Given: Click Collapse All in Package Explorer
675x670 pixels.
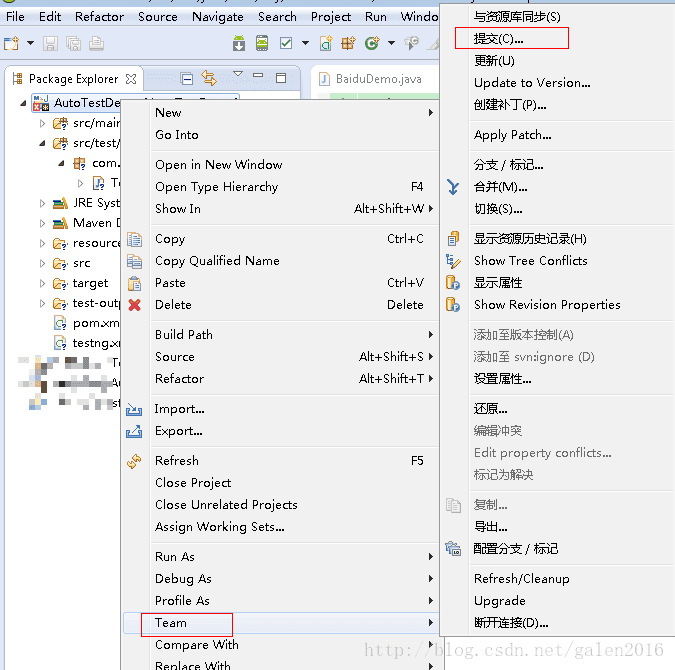Looking at the screenshot, I should tap(187, 79).
